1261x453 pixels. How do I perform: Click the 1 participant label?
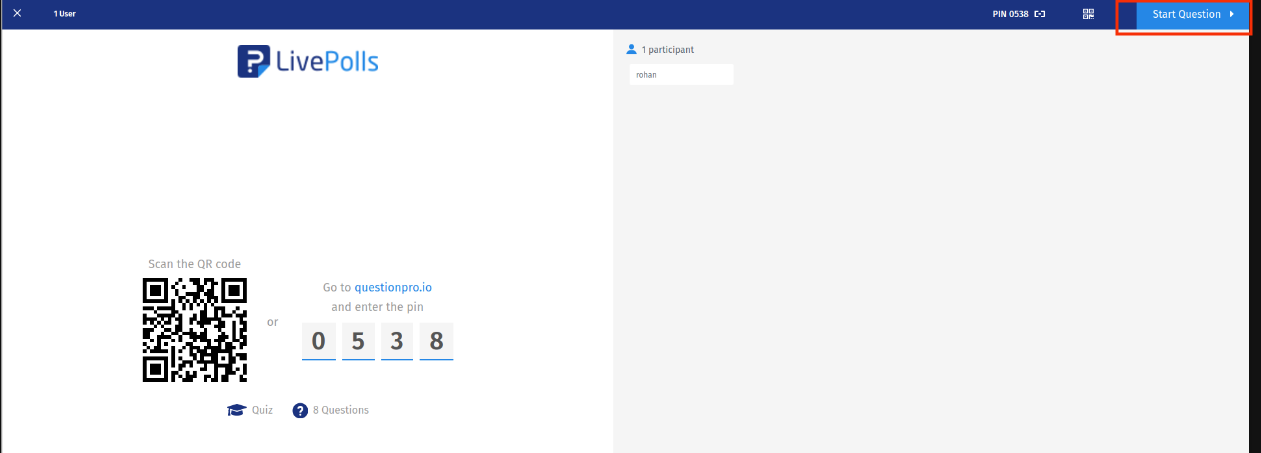pos(668,49)
